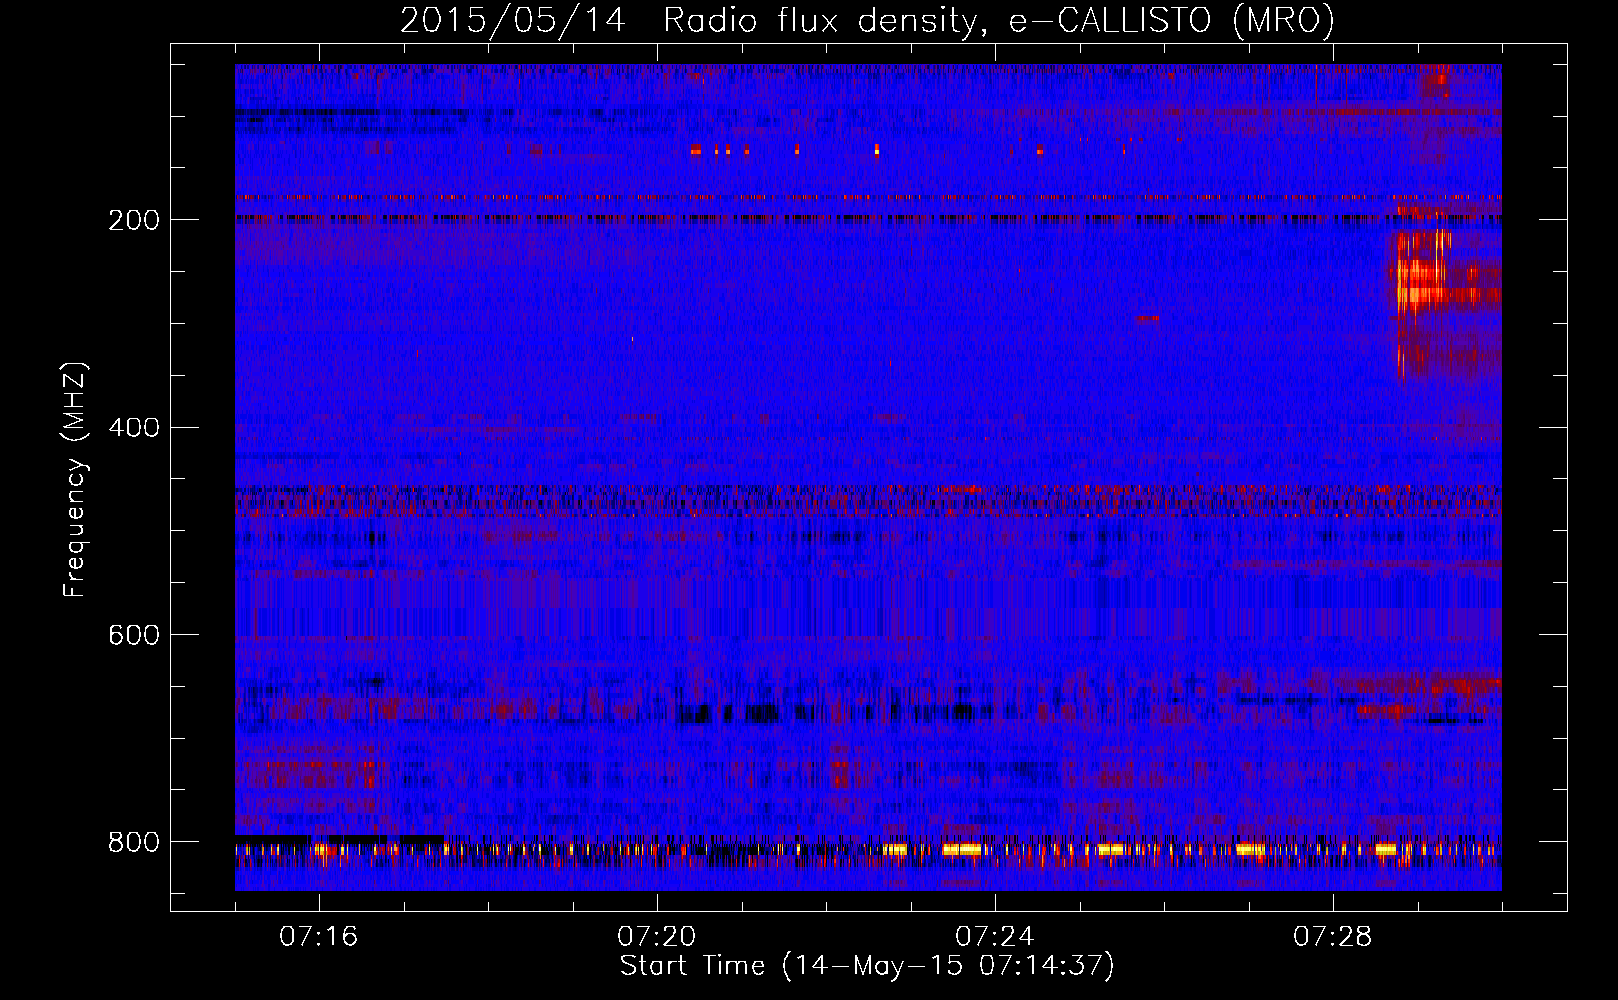Viewport: 1618px width, 1000px height.
Task: Click the 07:28 time tick label
Action: pos(1333,937)
